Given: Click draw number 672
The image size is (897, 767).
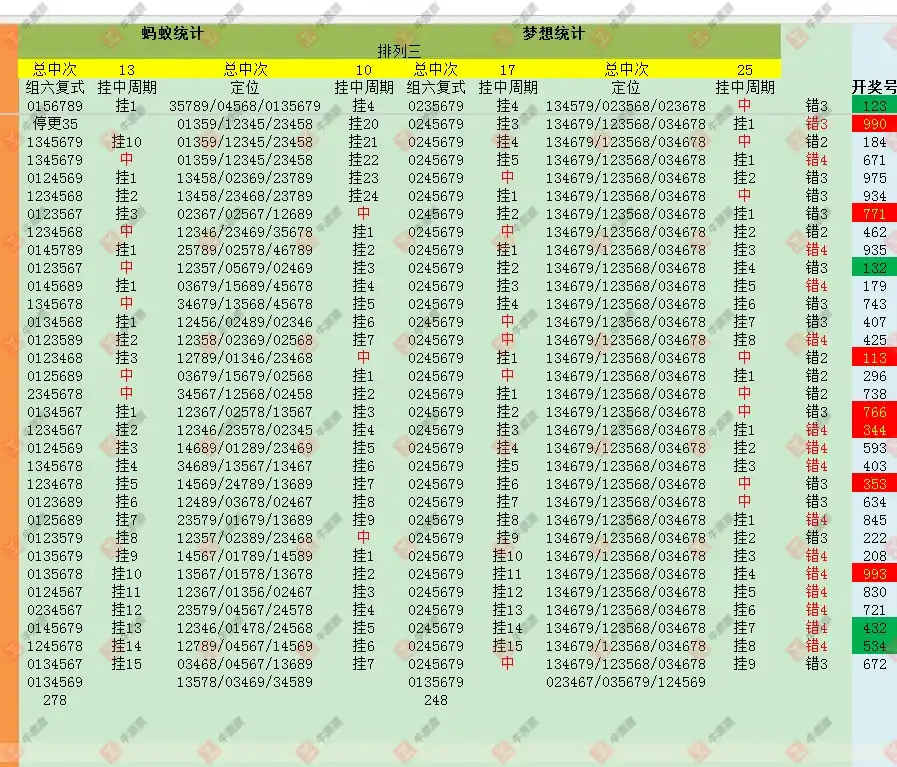Looking at the screenshot, I should 875,664.
